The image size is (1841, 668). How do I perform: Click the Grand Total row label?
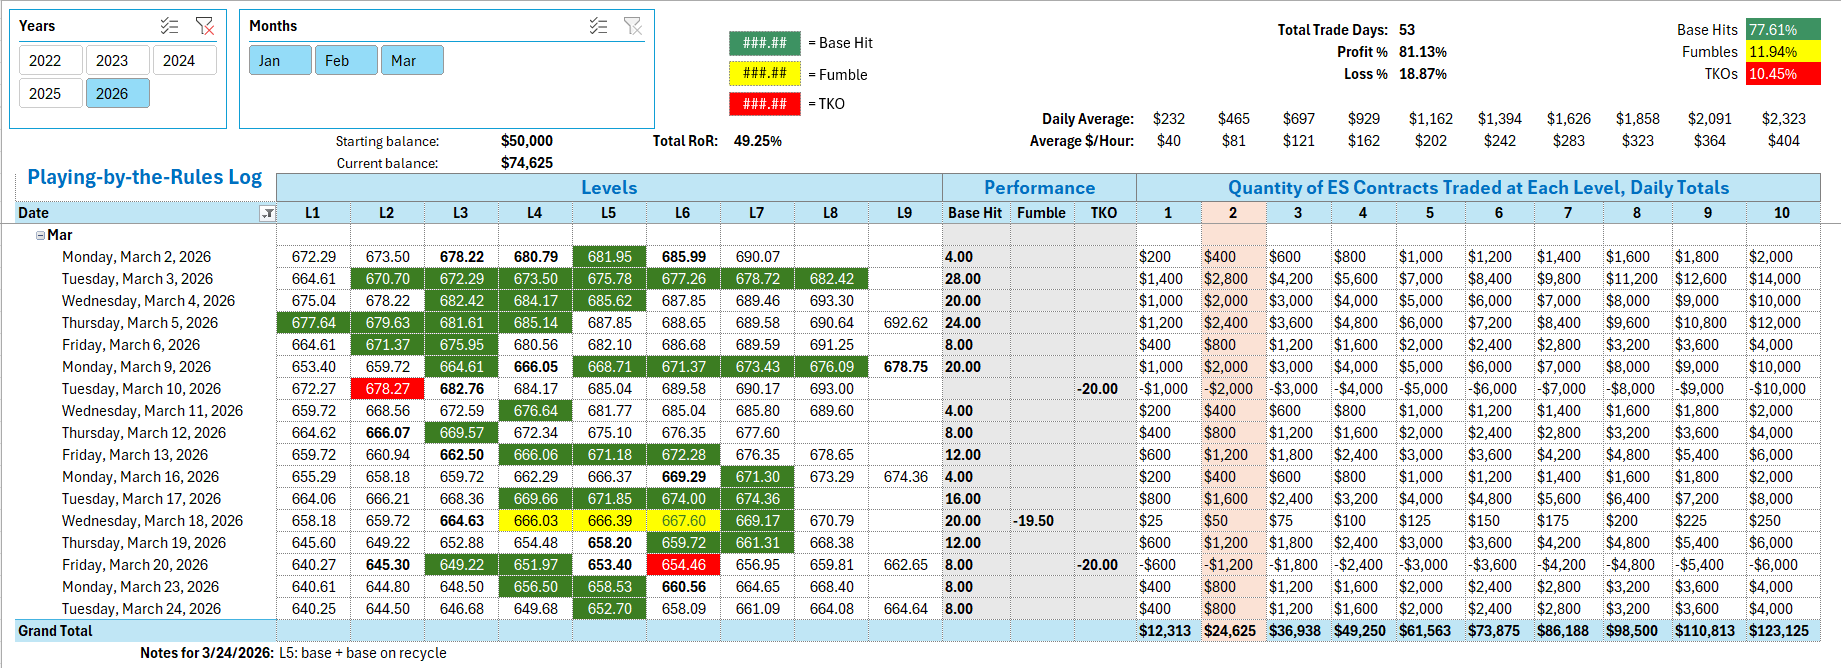pos(56,631)
